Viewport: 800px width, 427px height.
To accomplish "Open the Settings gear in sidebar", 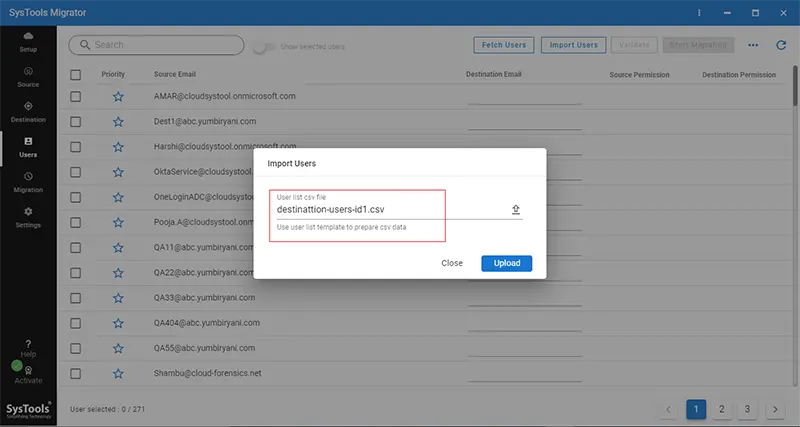I will click(x=28, y=218).
